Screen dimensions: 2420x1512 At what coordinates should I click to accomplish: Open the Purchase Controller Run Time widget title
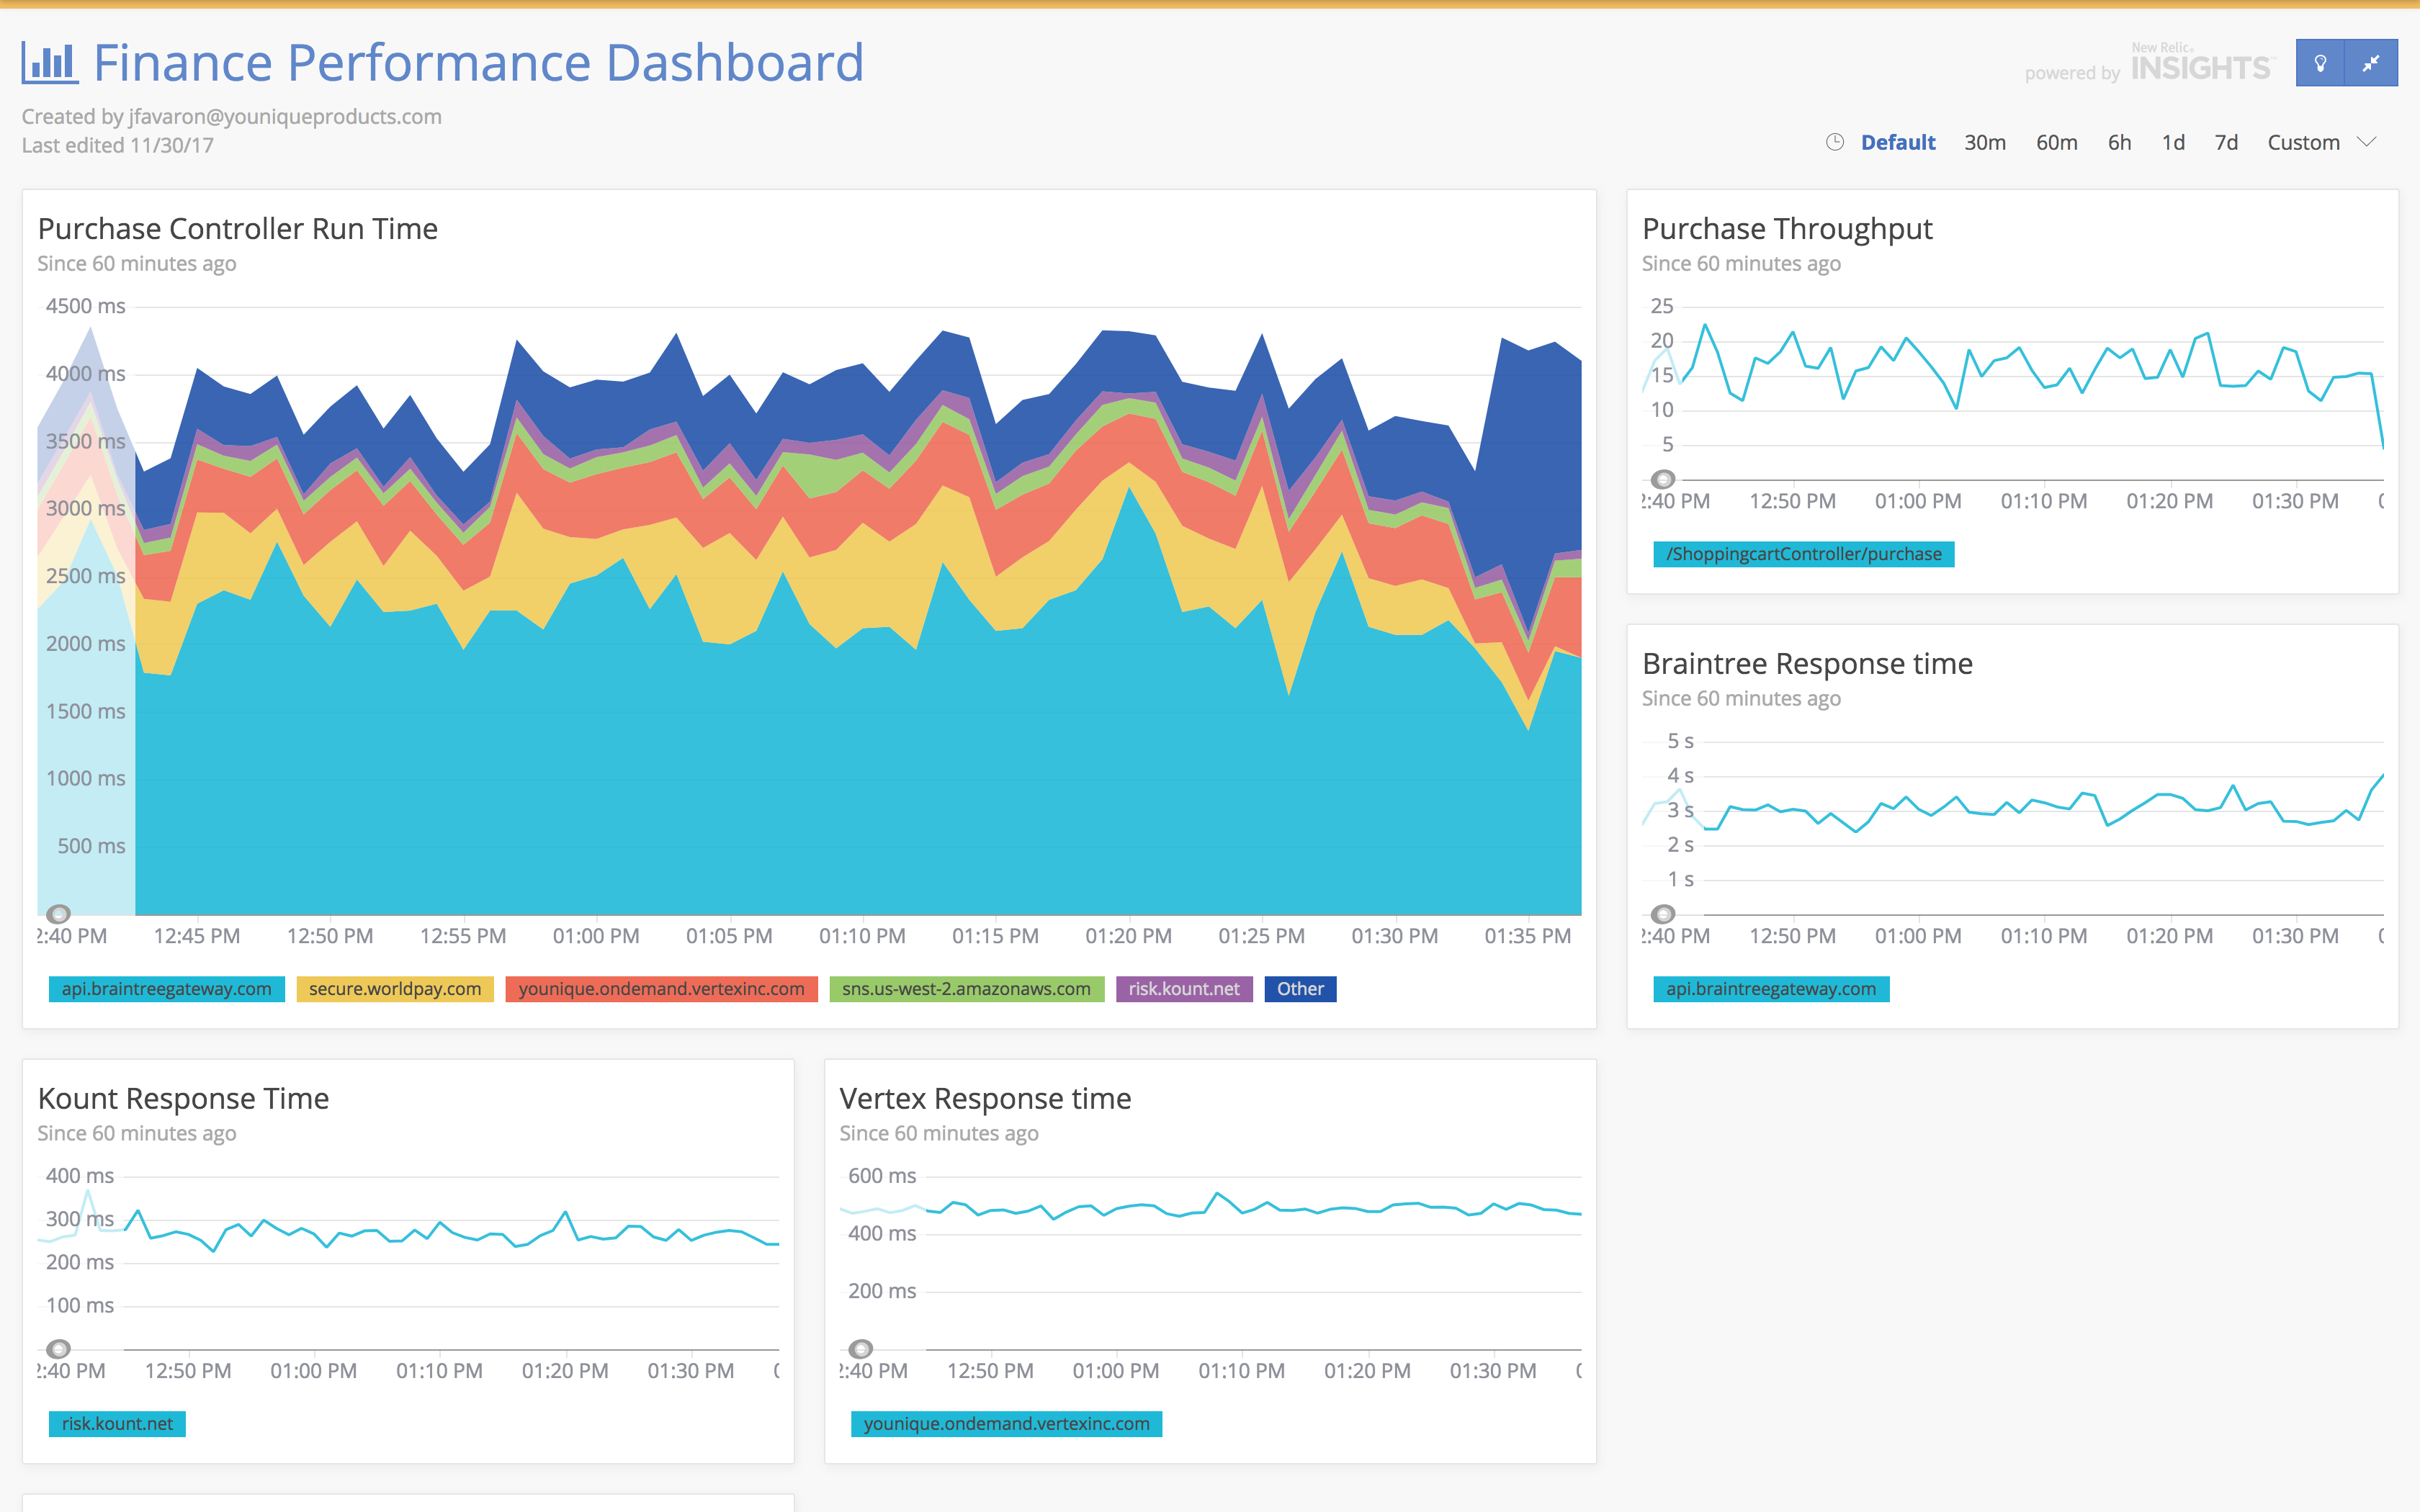pos(237,229)
